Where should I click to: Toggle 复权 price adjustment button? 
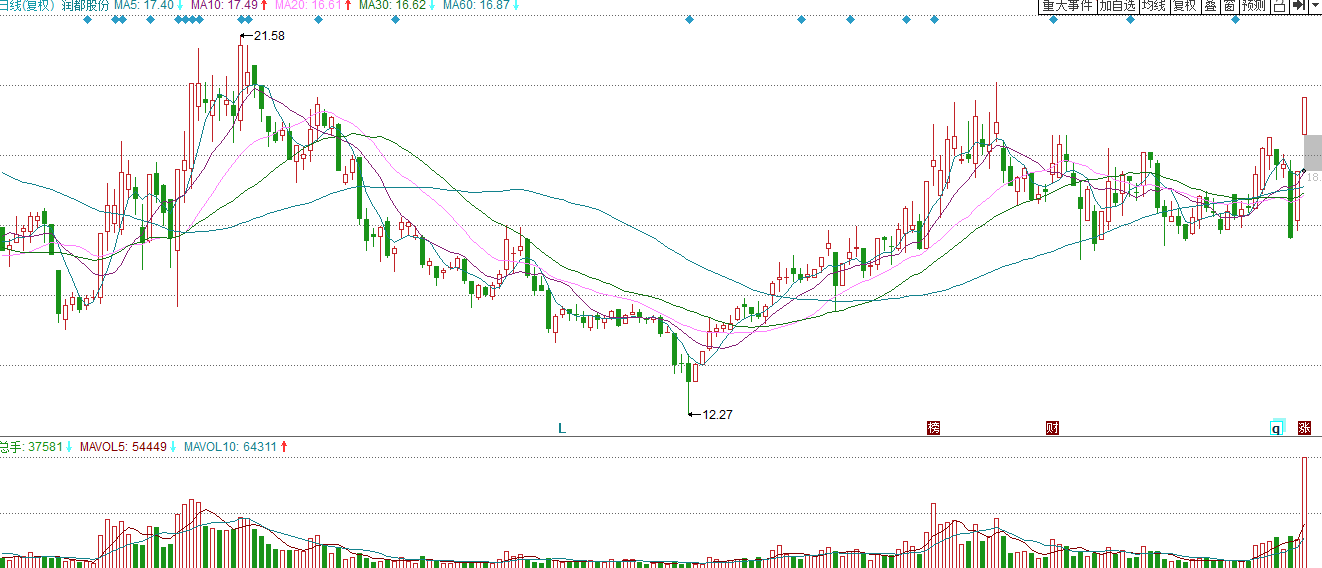pyautogui.click(x=1185, y=6)
